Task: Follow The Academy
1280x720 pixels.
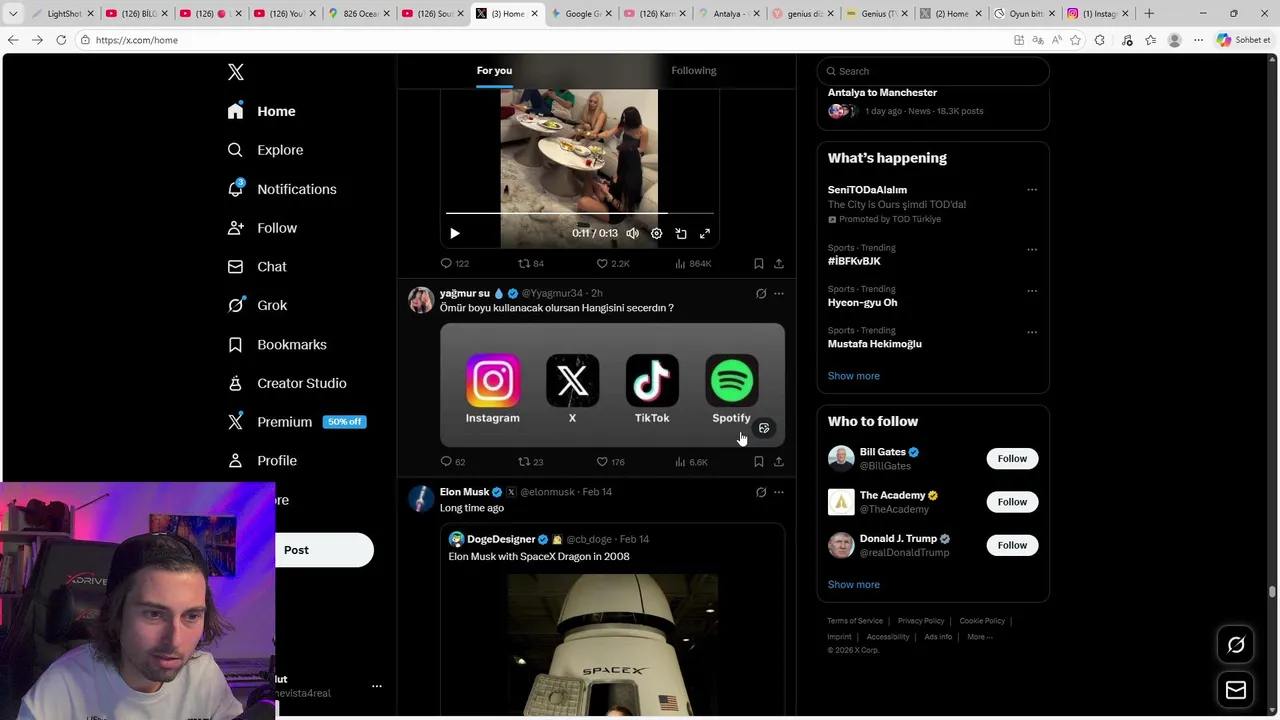Action: point(1012,502)
